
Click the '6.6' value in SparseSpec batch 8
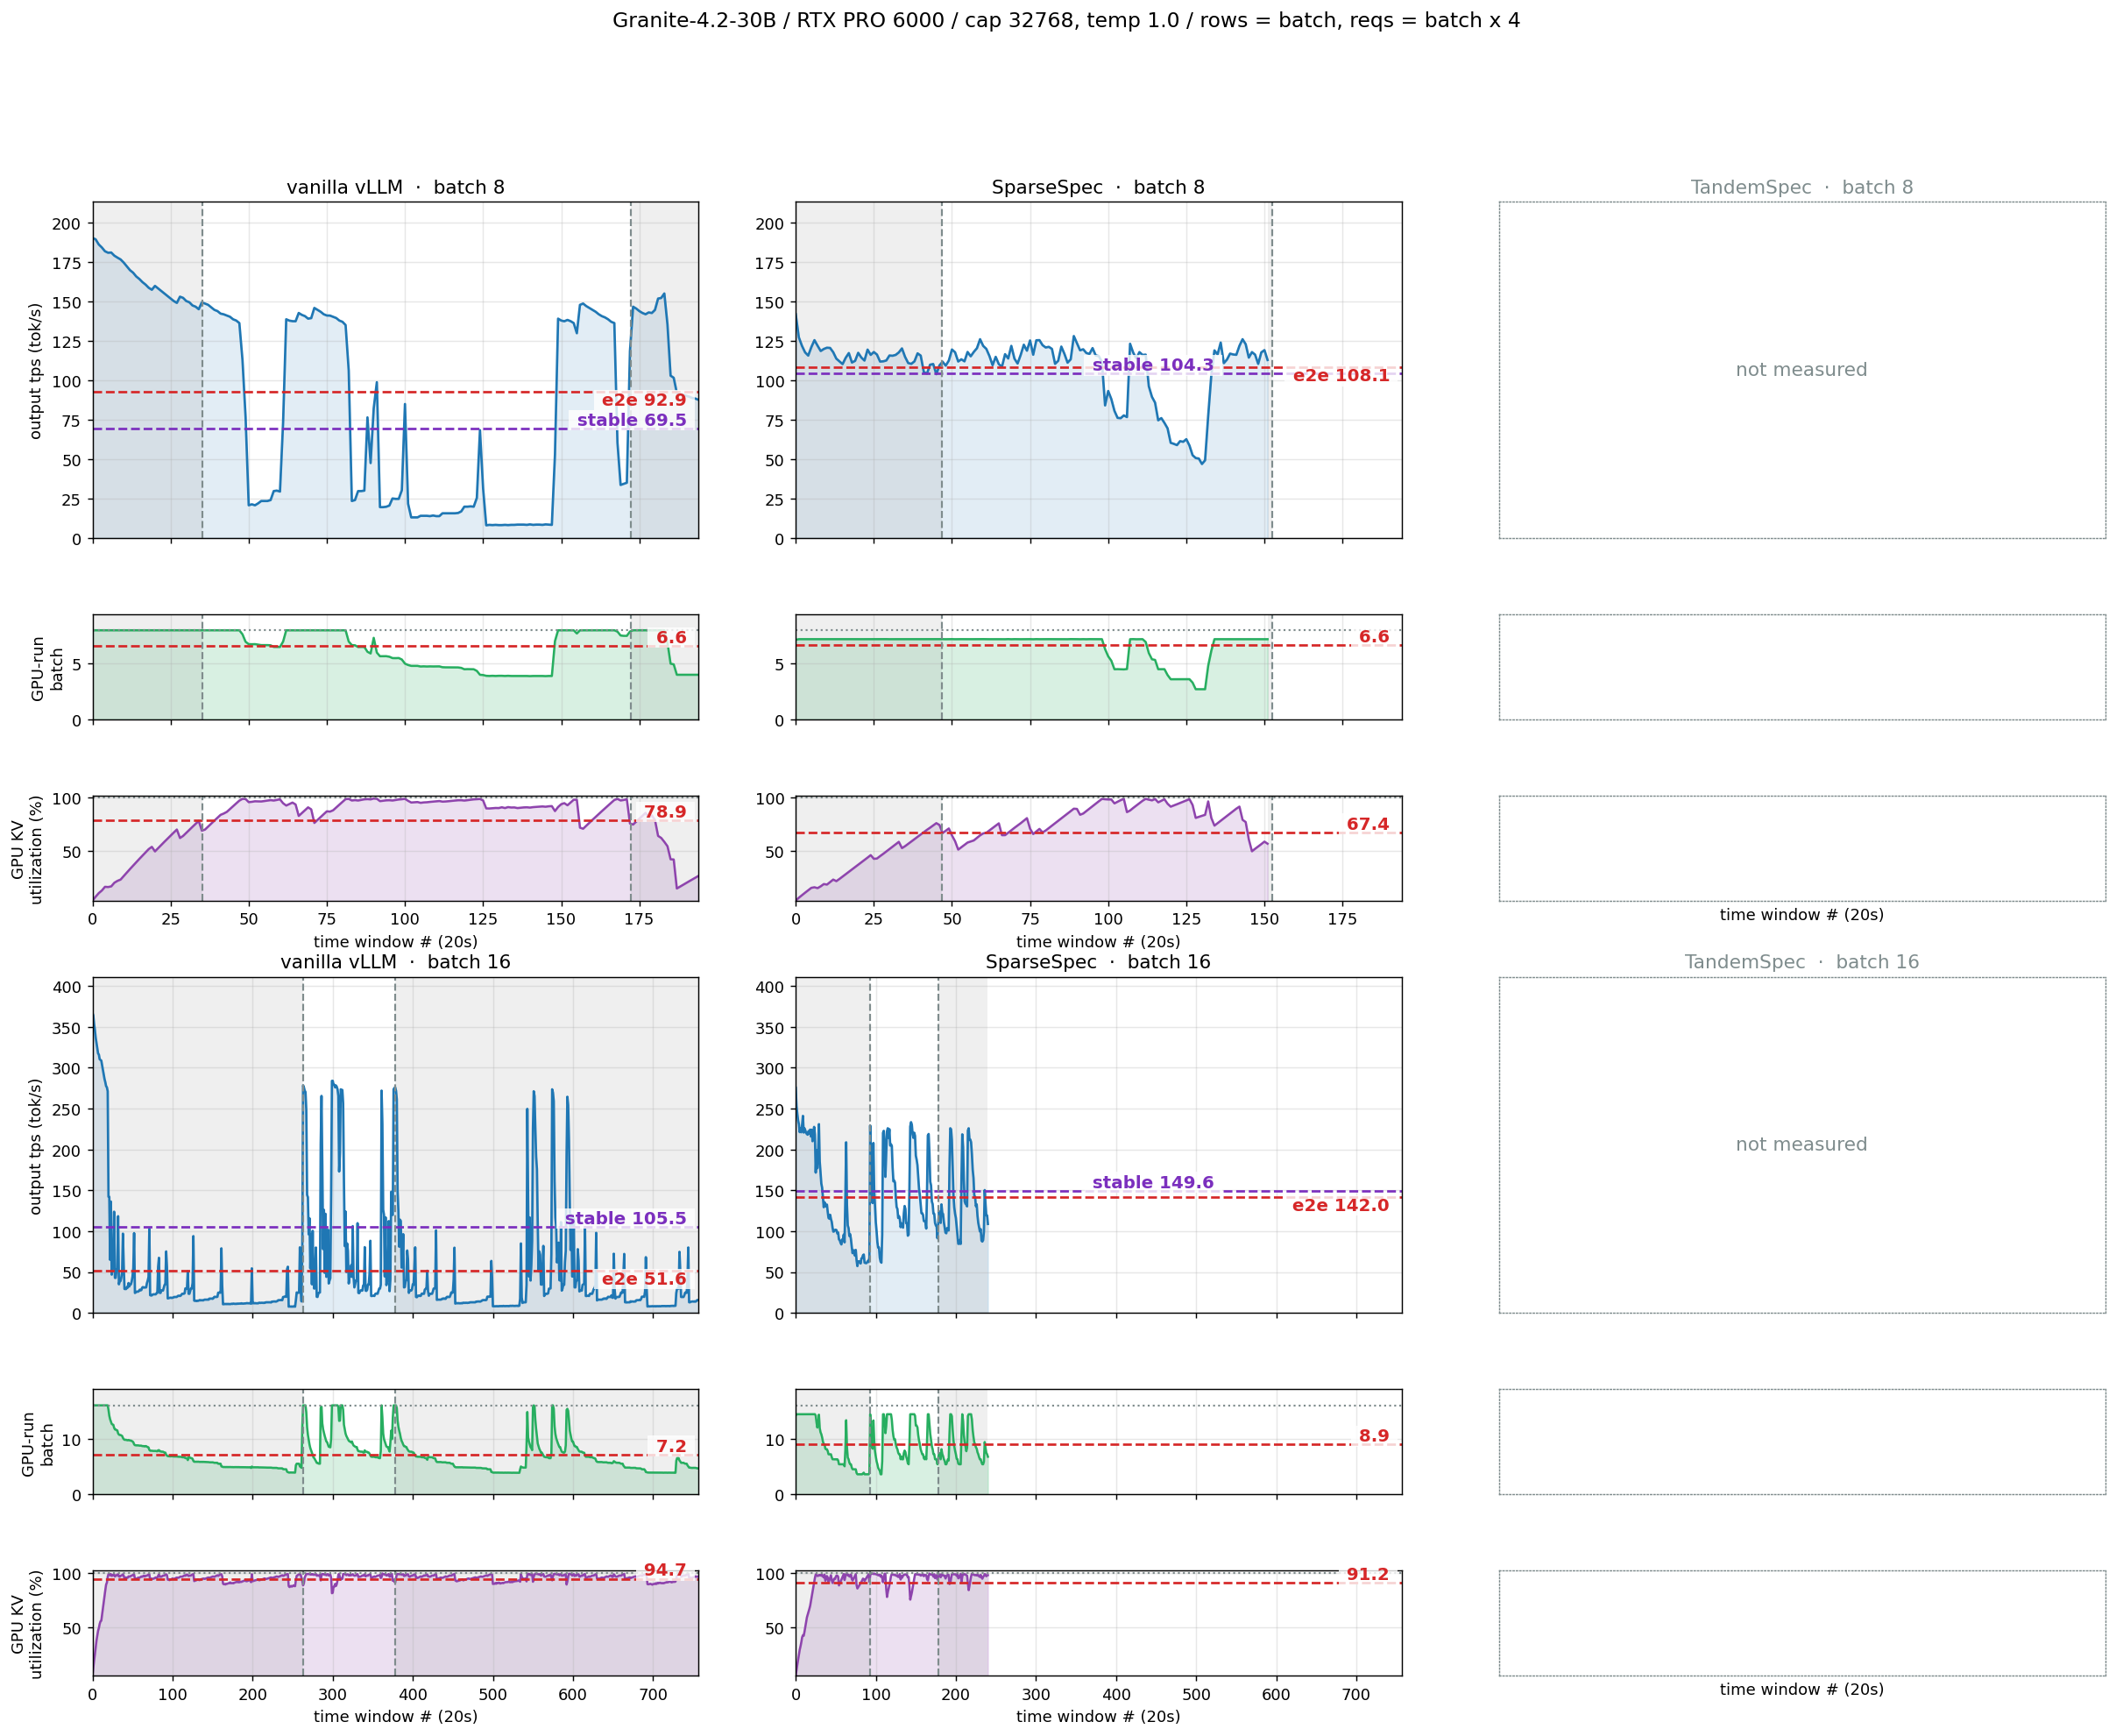[x=1373, y=637]
